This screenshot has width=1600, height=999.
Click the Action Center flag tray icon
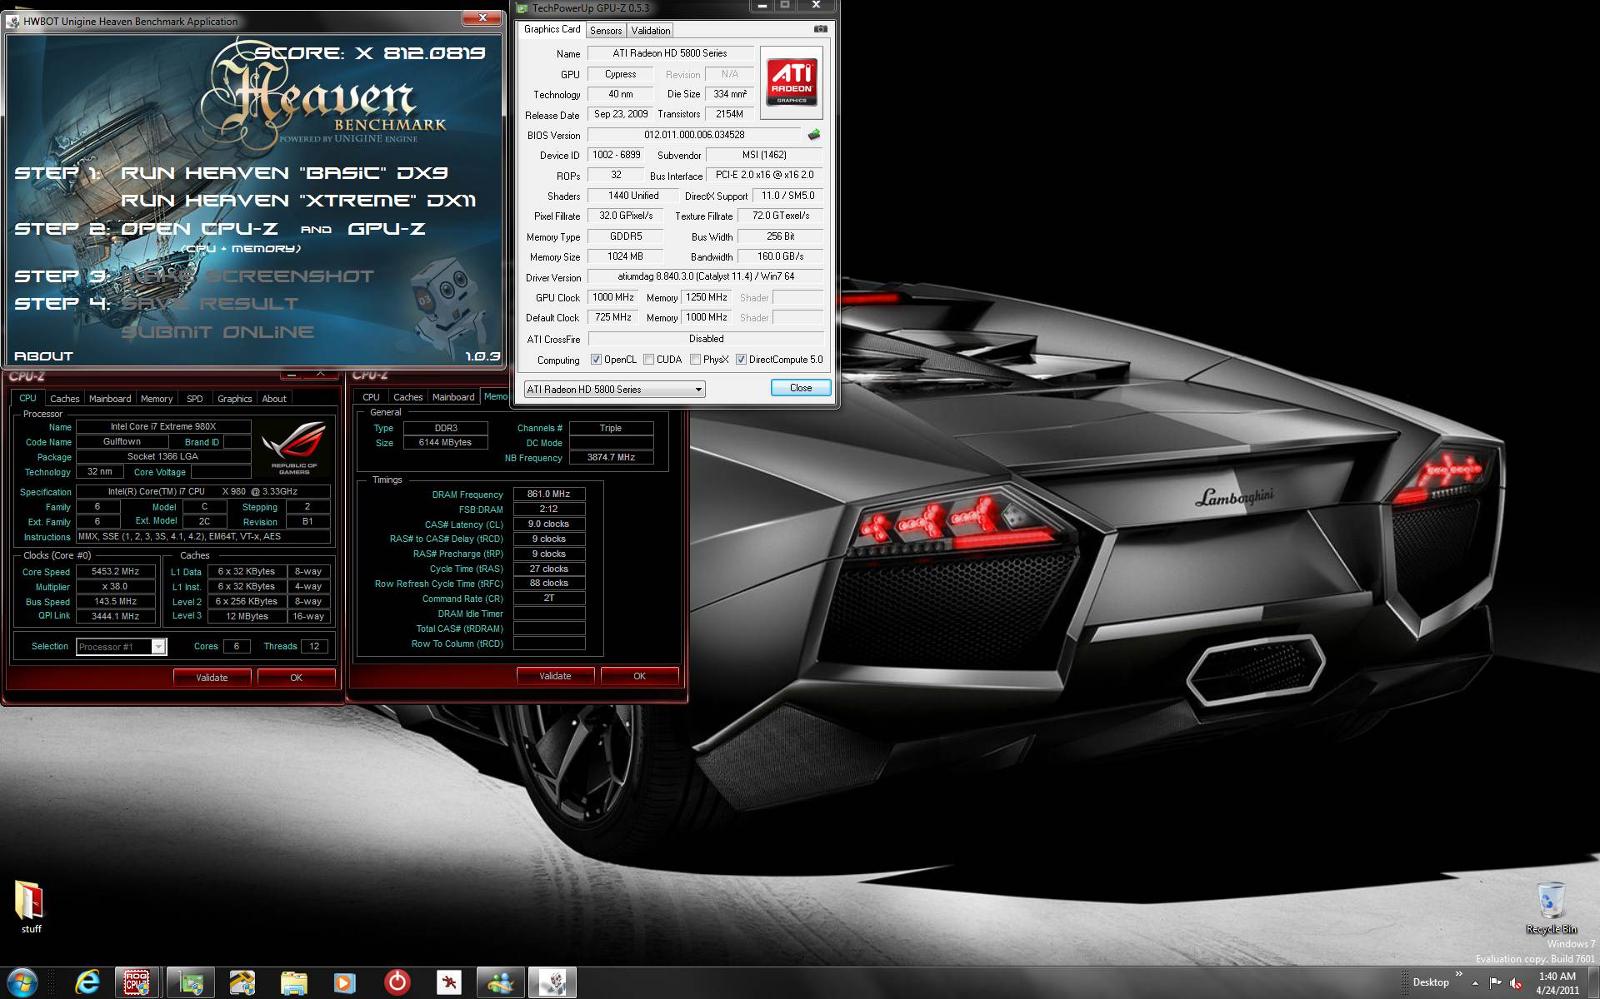click(x=1495, y=983)
